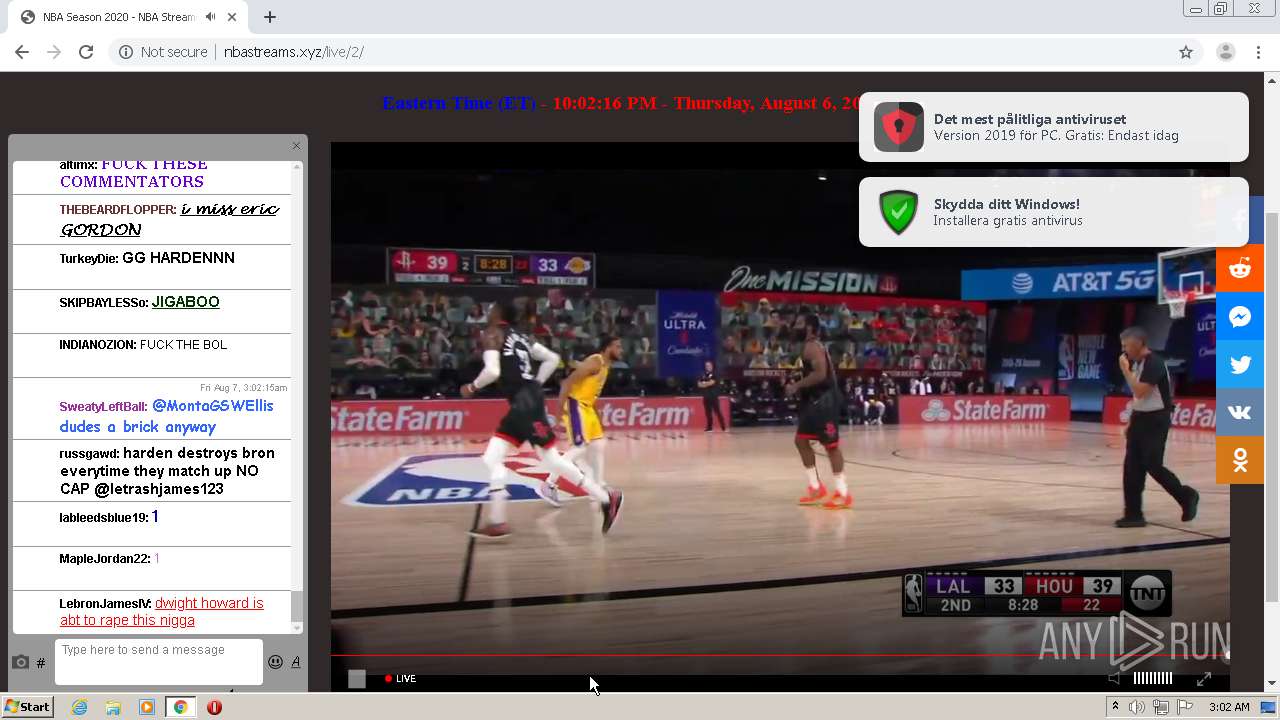The height and width of the screenshot is (720, 1280).
Task: Open a new browser tab
Action: tap(270, 17)
